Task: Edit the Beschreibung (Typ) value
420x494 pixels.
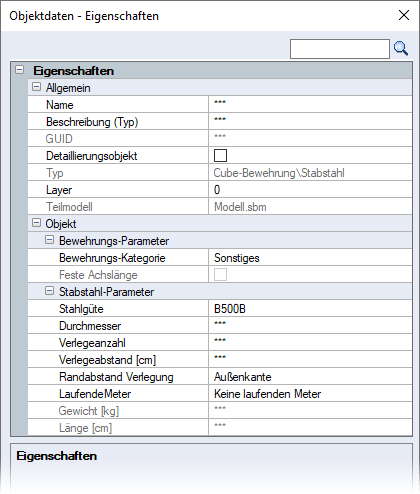Action: (x=310, y=121)
